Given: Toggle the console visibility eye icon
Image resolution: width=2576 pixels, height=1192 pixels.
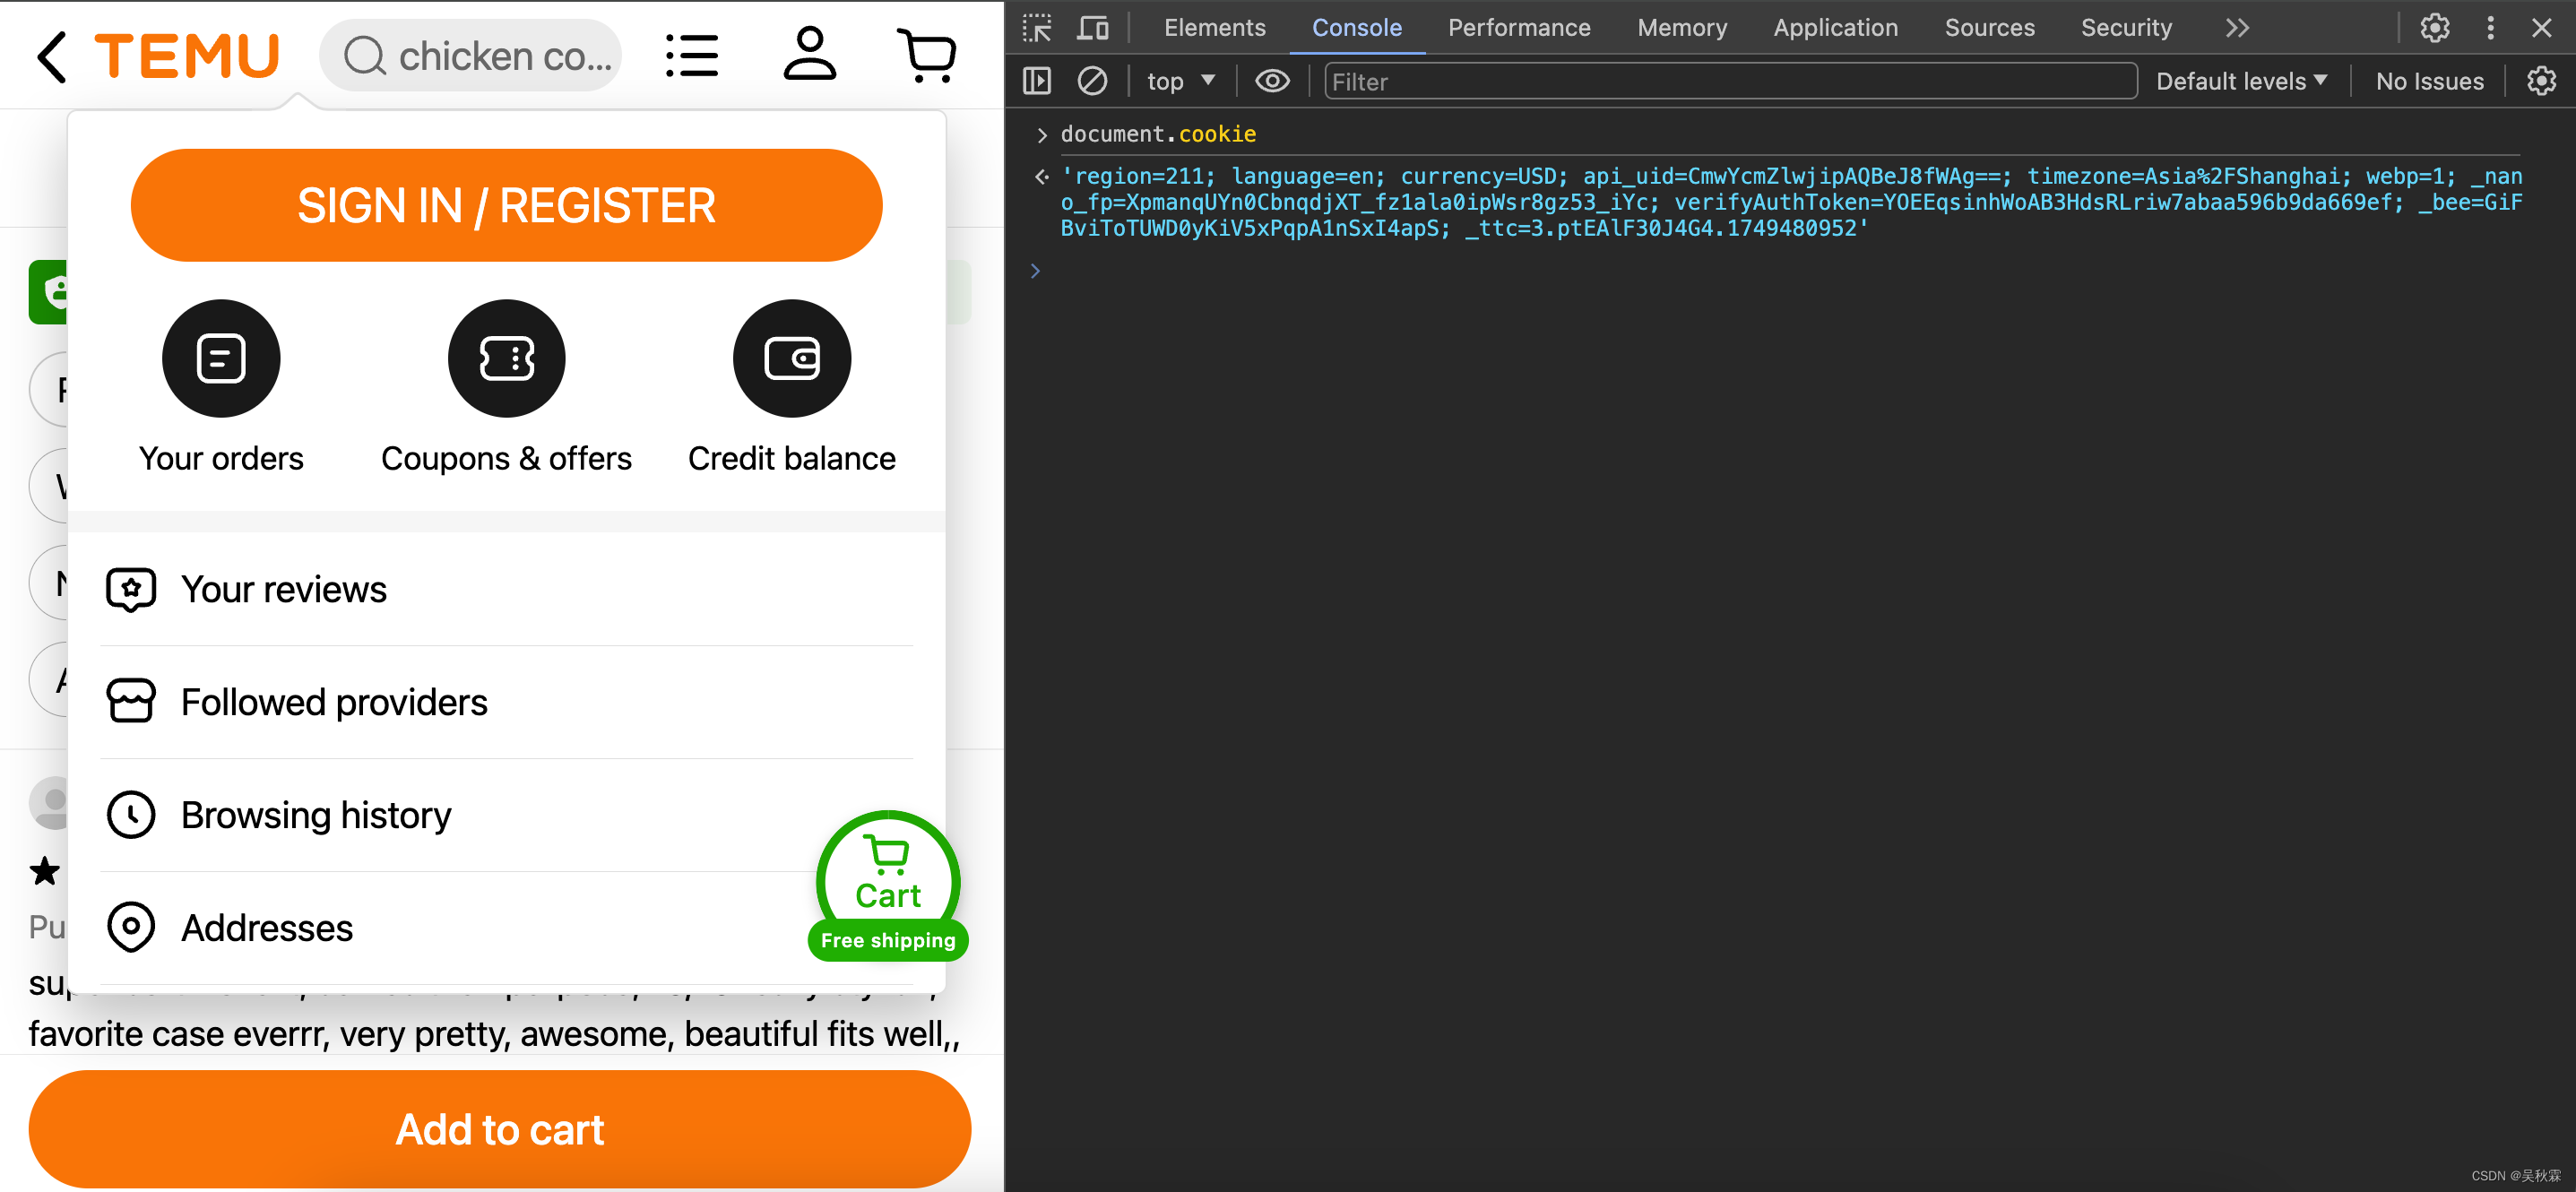Looking at the screenshot, I should (1272, 81).
